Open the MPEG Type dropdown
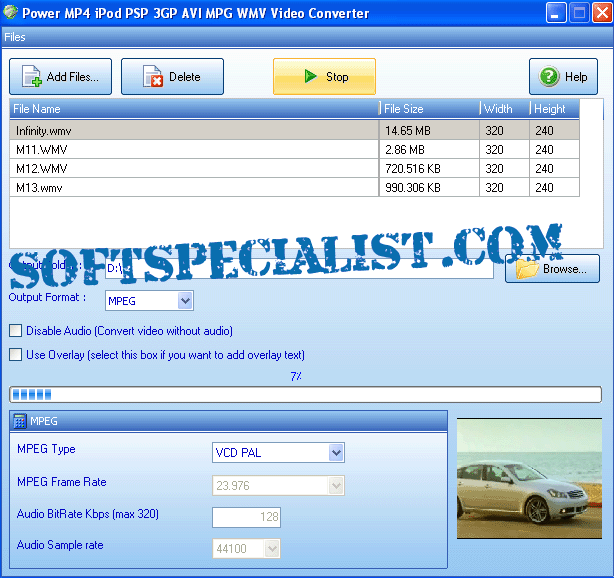 [336, 452]
